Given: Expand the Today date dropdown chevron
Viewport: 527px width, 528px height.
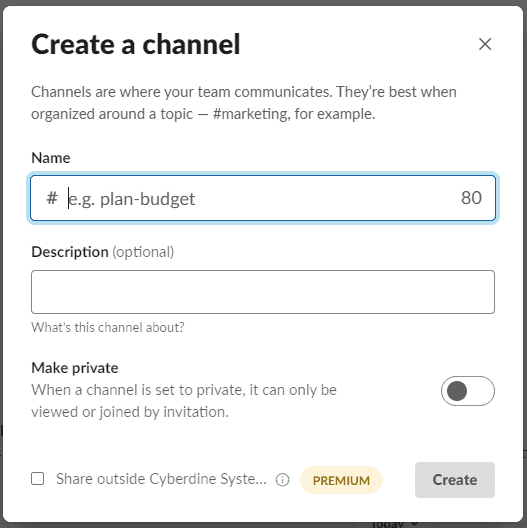Looking at the screenshot, I should [415, 524].
